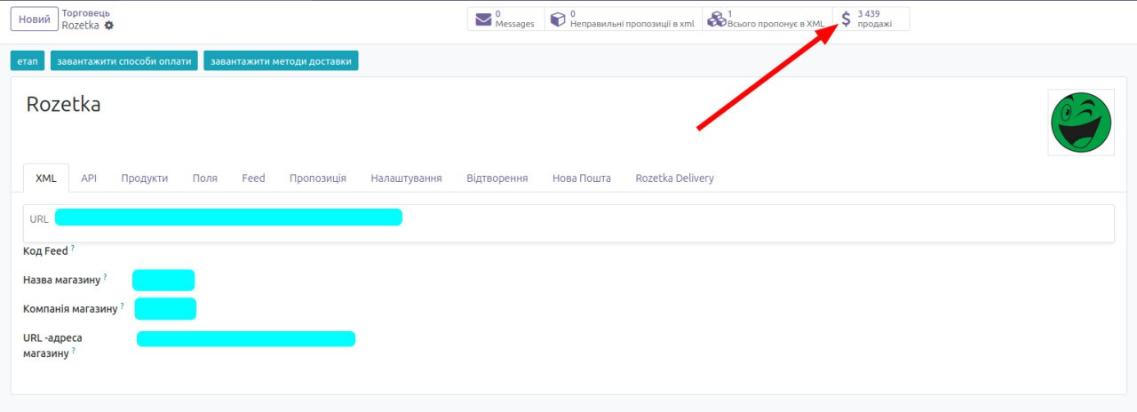
Task: Click the Назва магазину field value
Action: (163, 280)
